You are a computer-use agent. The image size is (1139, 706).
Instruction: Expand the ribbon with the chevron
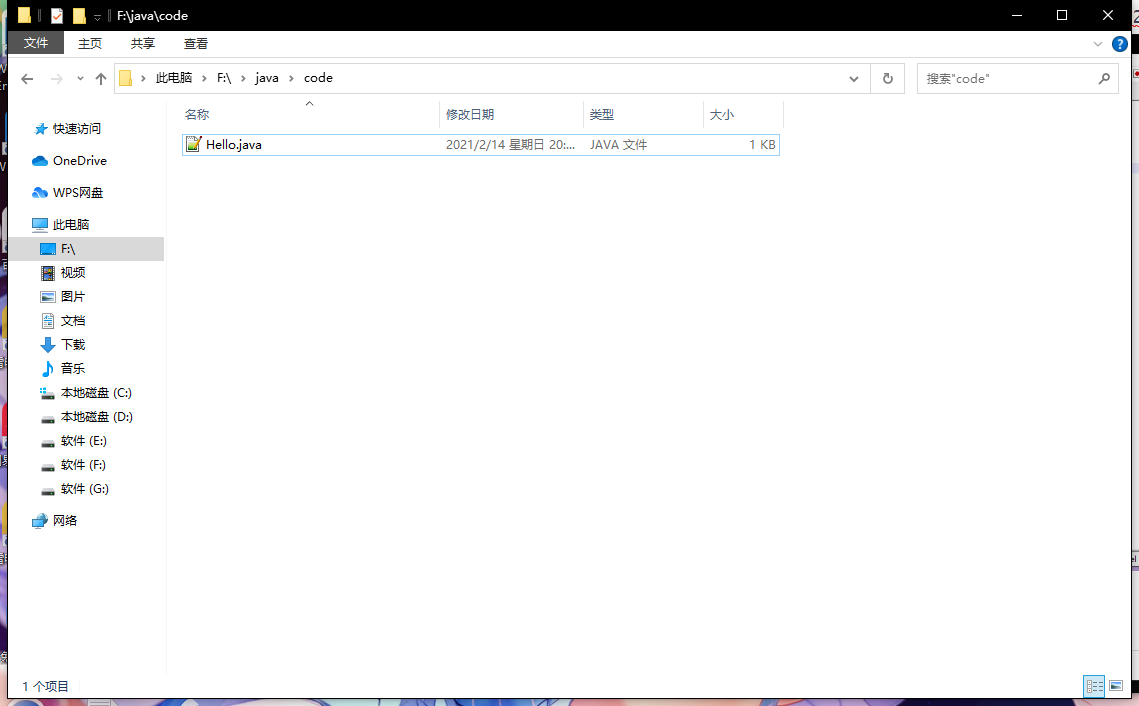click(x=1098, y=44)
